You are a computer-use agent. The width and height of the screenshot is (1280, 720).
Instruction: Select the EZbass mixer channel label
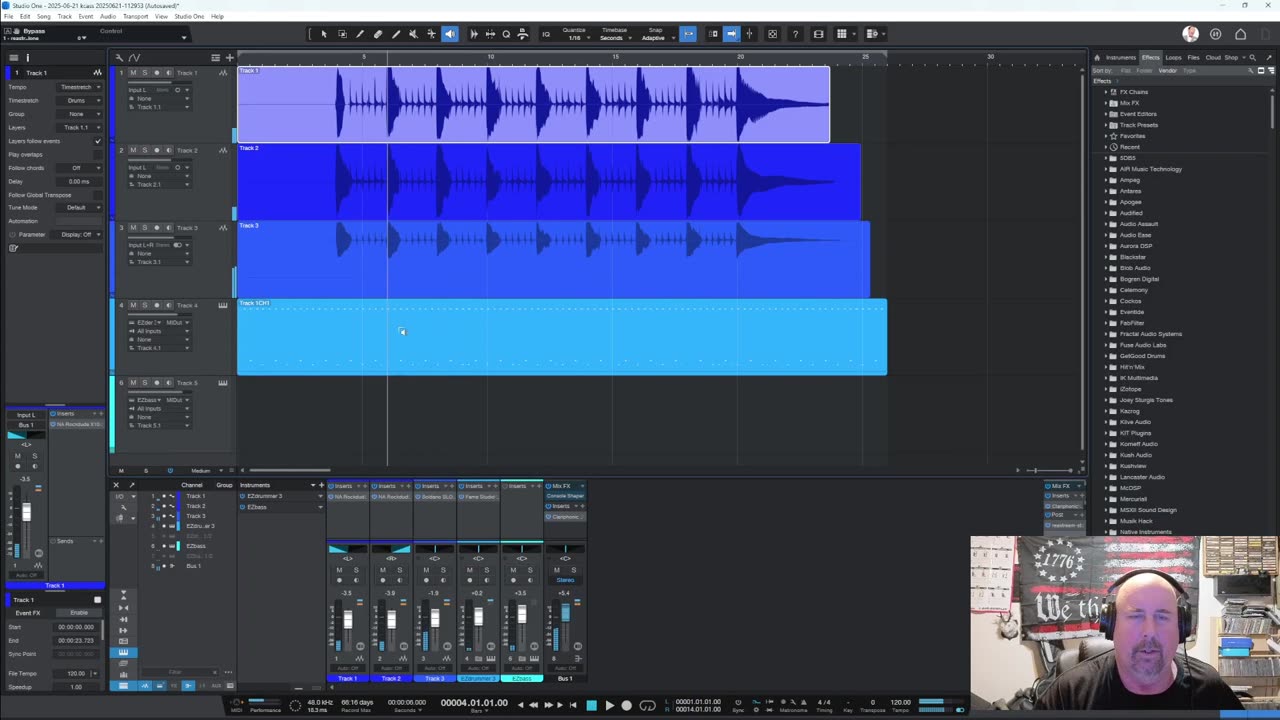tap(522, 679)
